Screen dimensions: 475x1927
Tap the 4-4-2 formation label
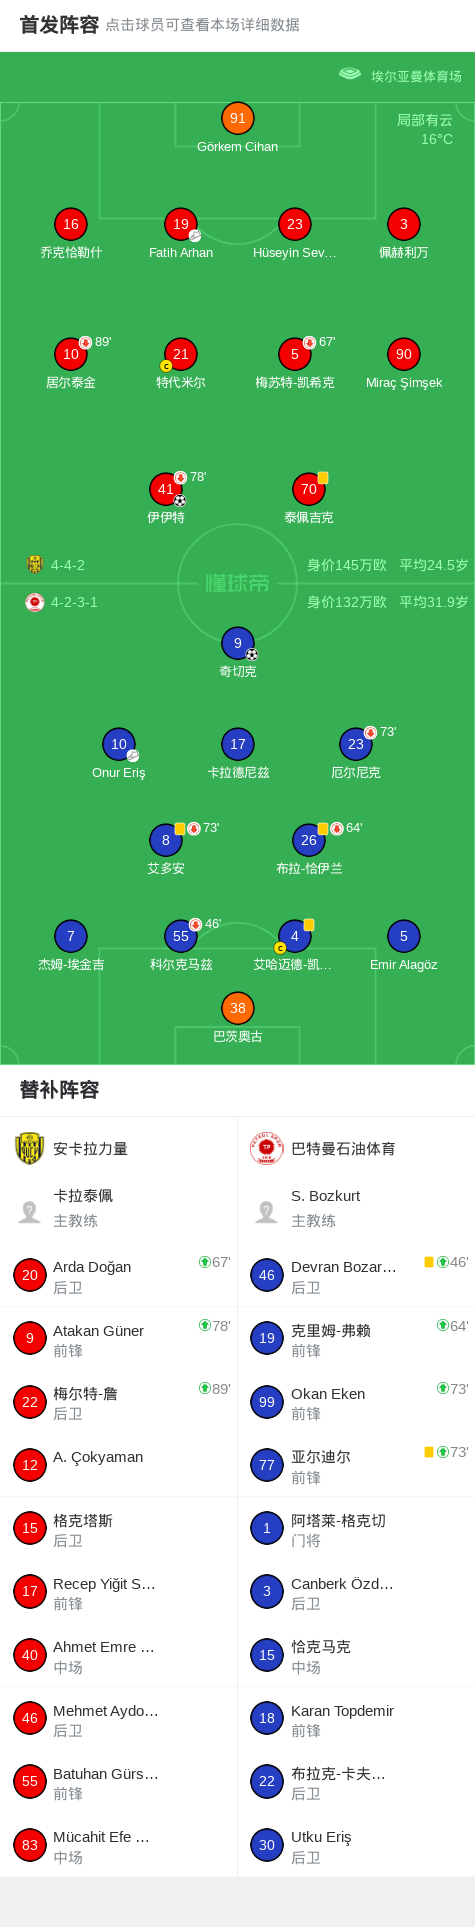coord(68,565)
